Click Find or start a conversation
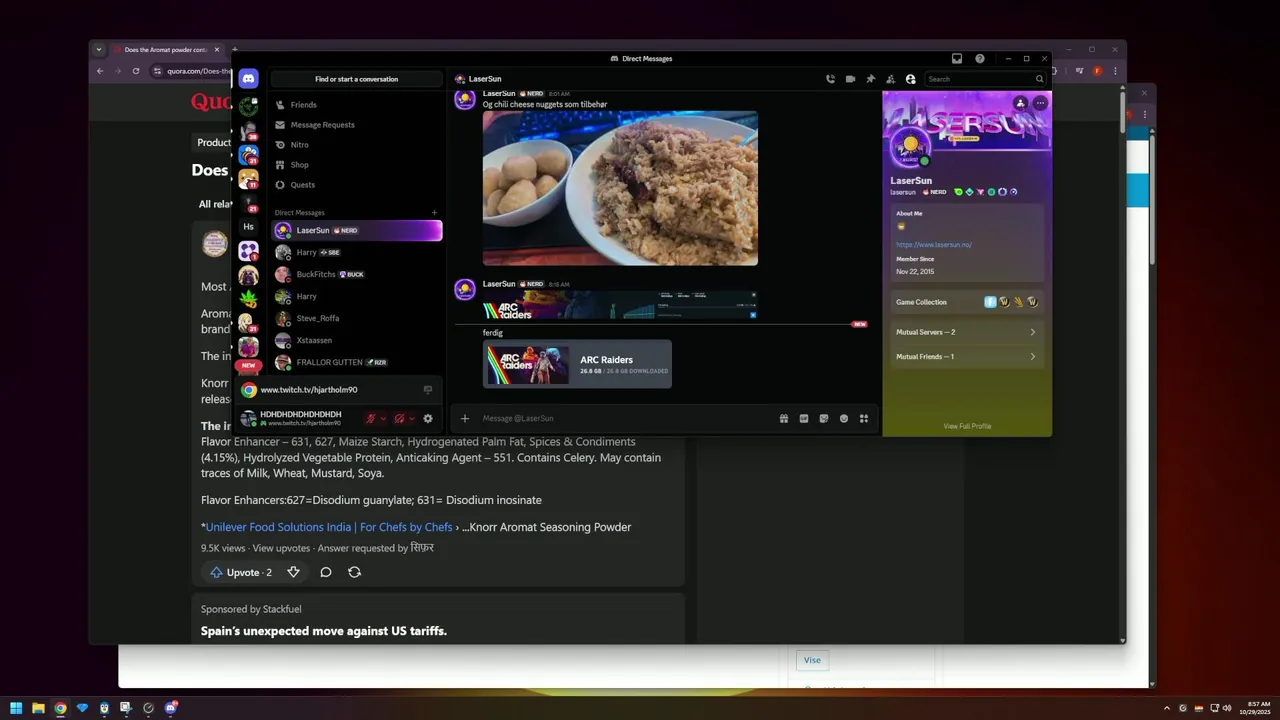Screen dimensions: 1280x720 (x=356, y=79)
